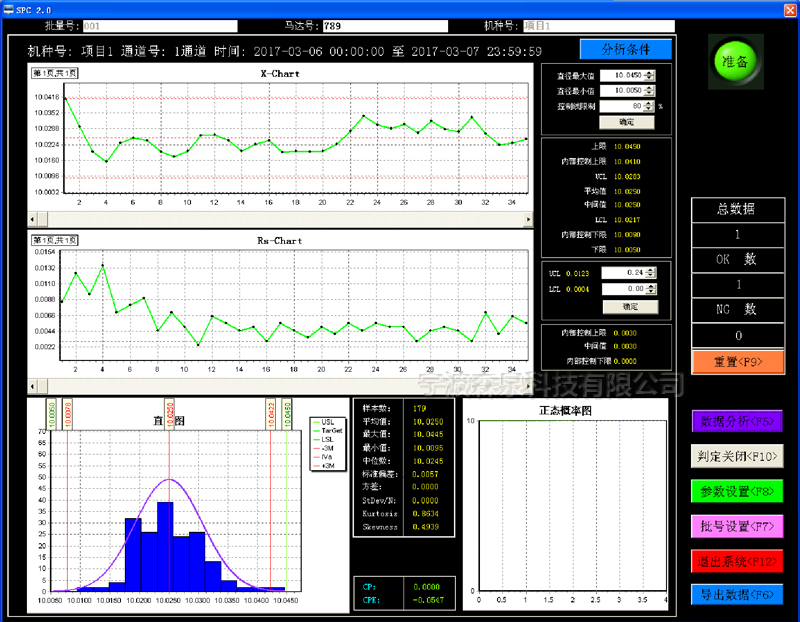Screen dimensions: 800x622
Task: Click the green 准备 status indicator
Action: coord(735,61)
